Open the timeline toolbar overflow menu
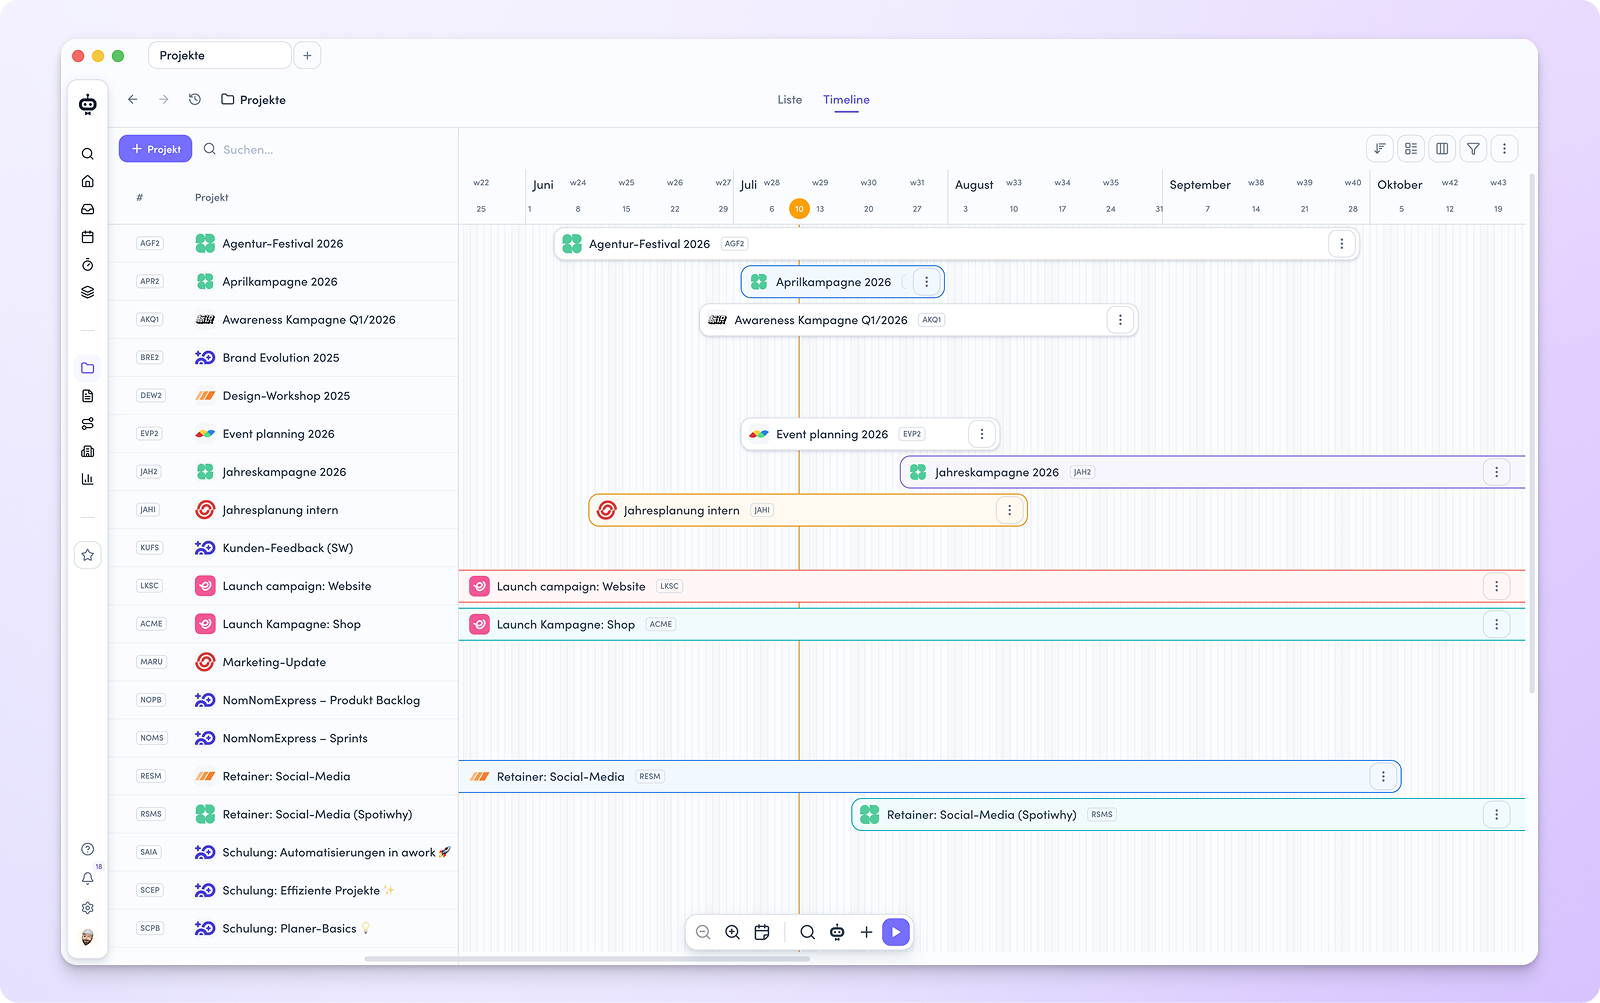This screenshot has width=1600, height=1003. click(1504, 149)
